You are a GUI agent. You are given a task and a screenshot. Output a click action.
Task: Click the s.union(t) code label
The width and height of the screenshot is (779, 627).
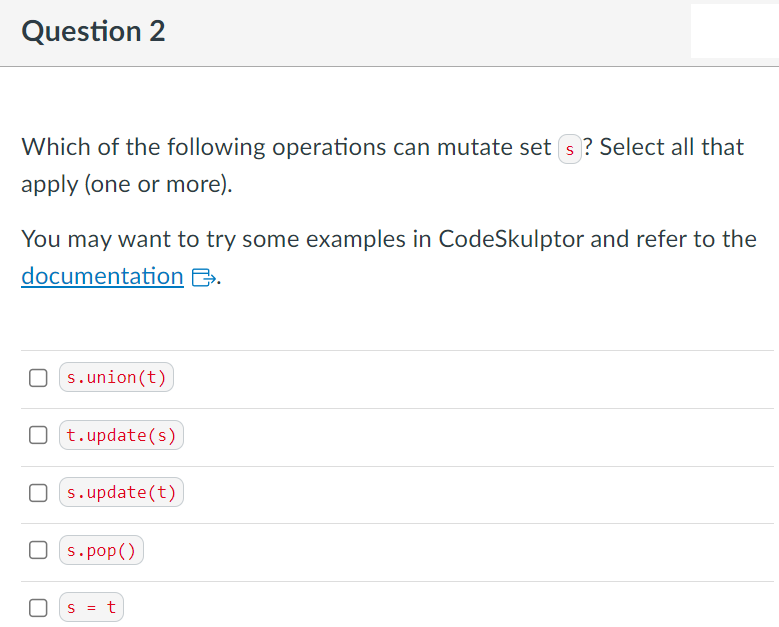(x=116, y=377)
